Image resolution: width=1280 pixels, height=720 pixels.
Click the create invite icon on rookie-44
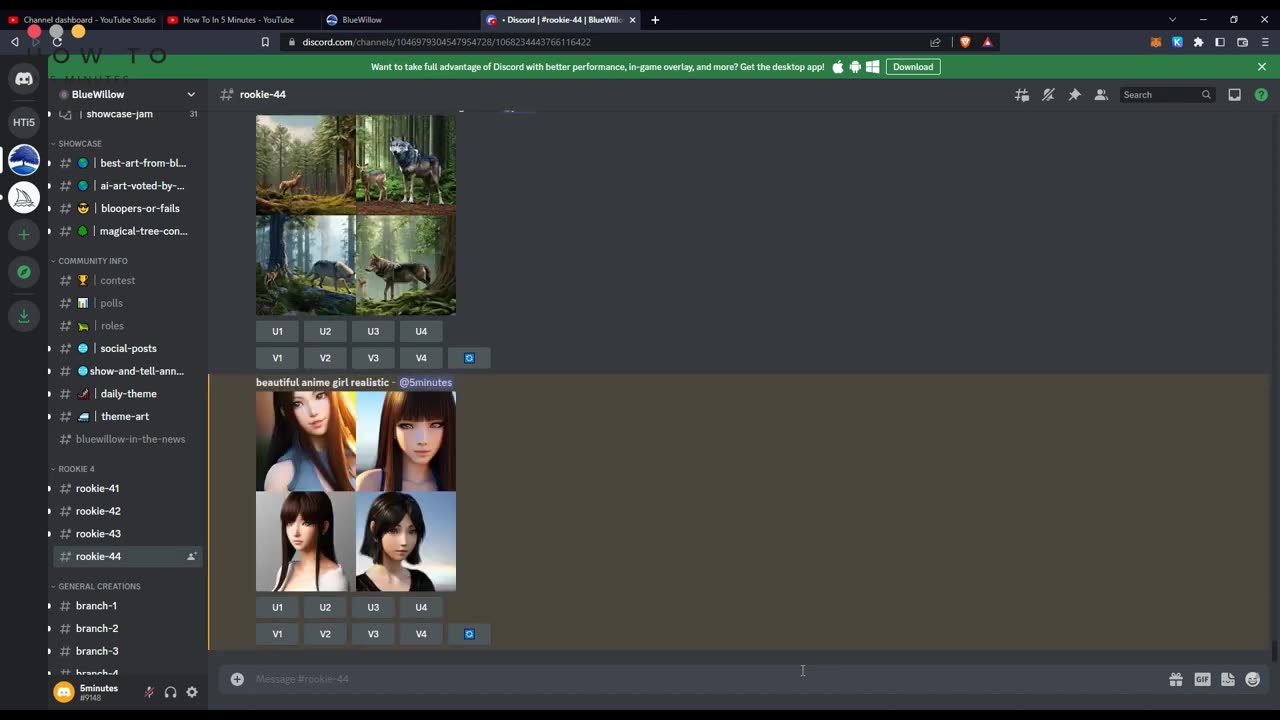pos(191,556)
